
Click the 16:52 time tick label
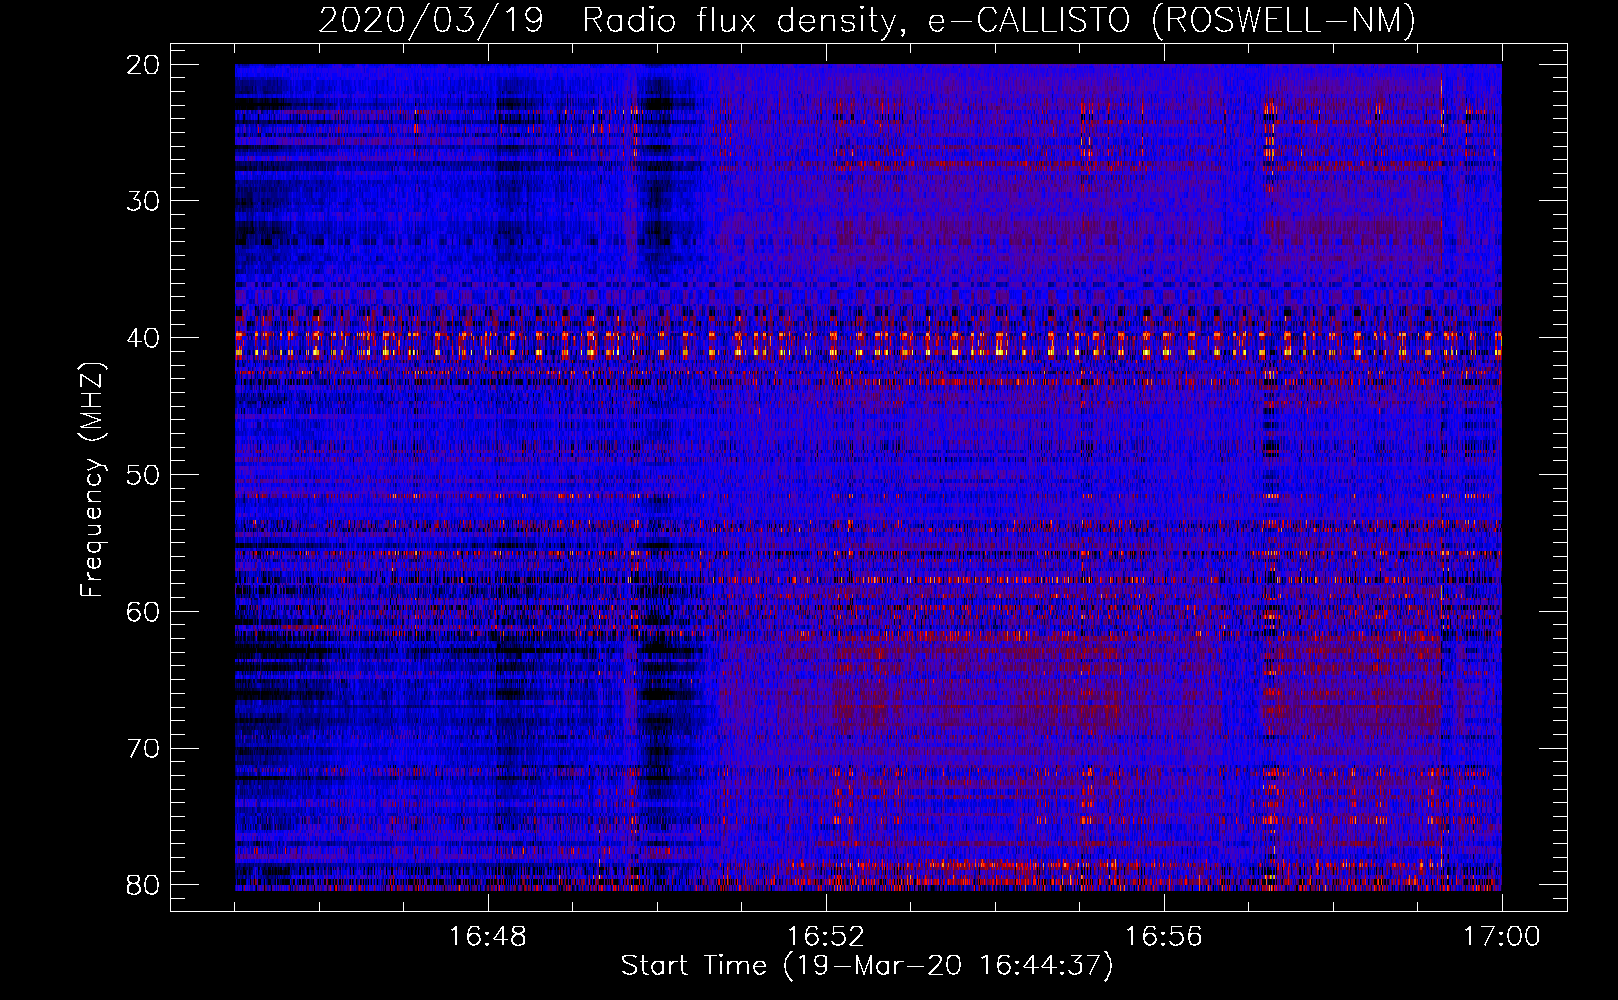(x=826, y=937)
